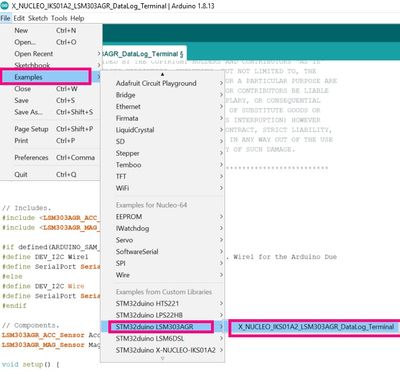Expand the Bridge examples submenu
Image resolution: width=400 pixels, height=371 pixels.
[x=163, y=95]
